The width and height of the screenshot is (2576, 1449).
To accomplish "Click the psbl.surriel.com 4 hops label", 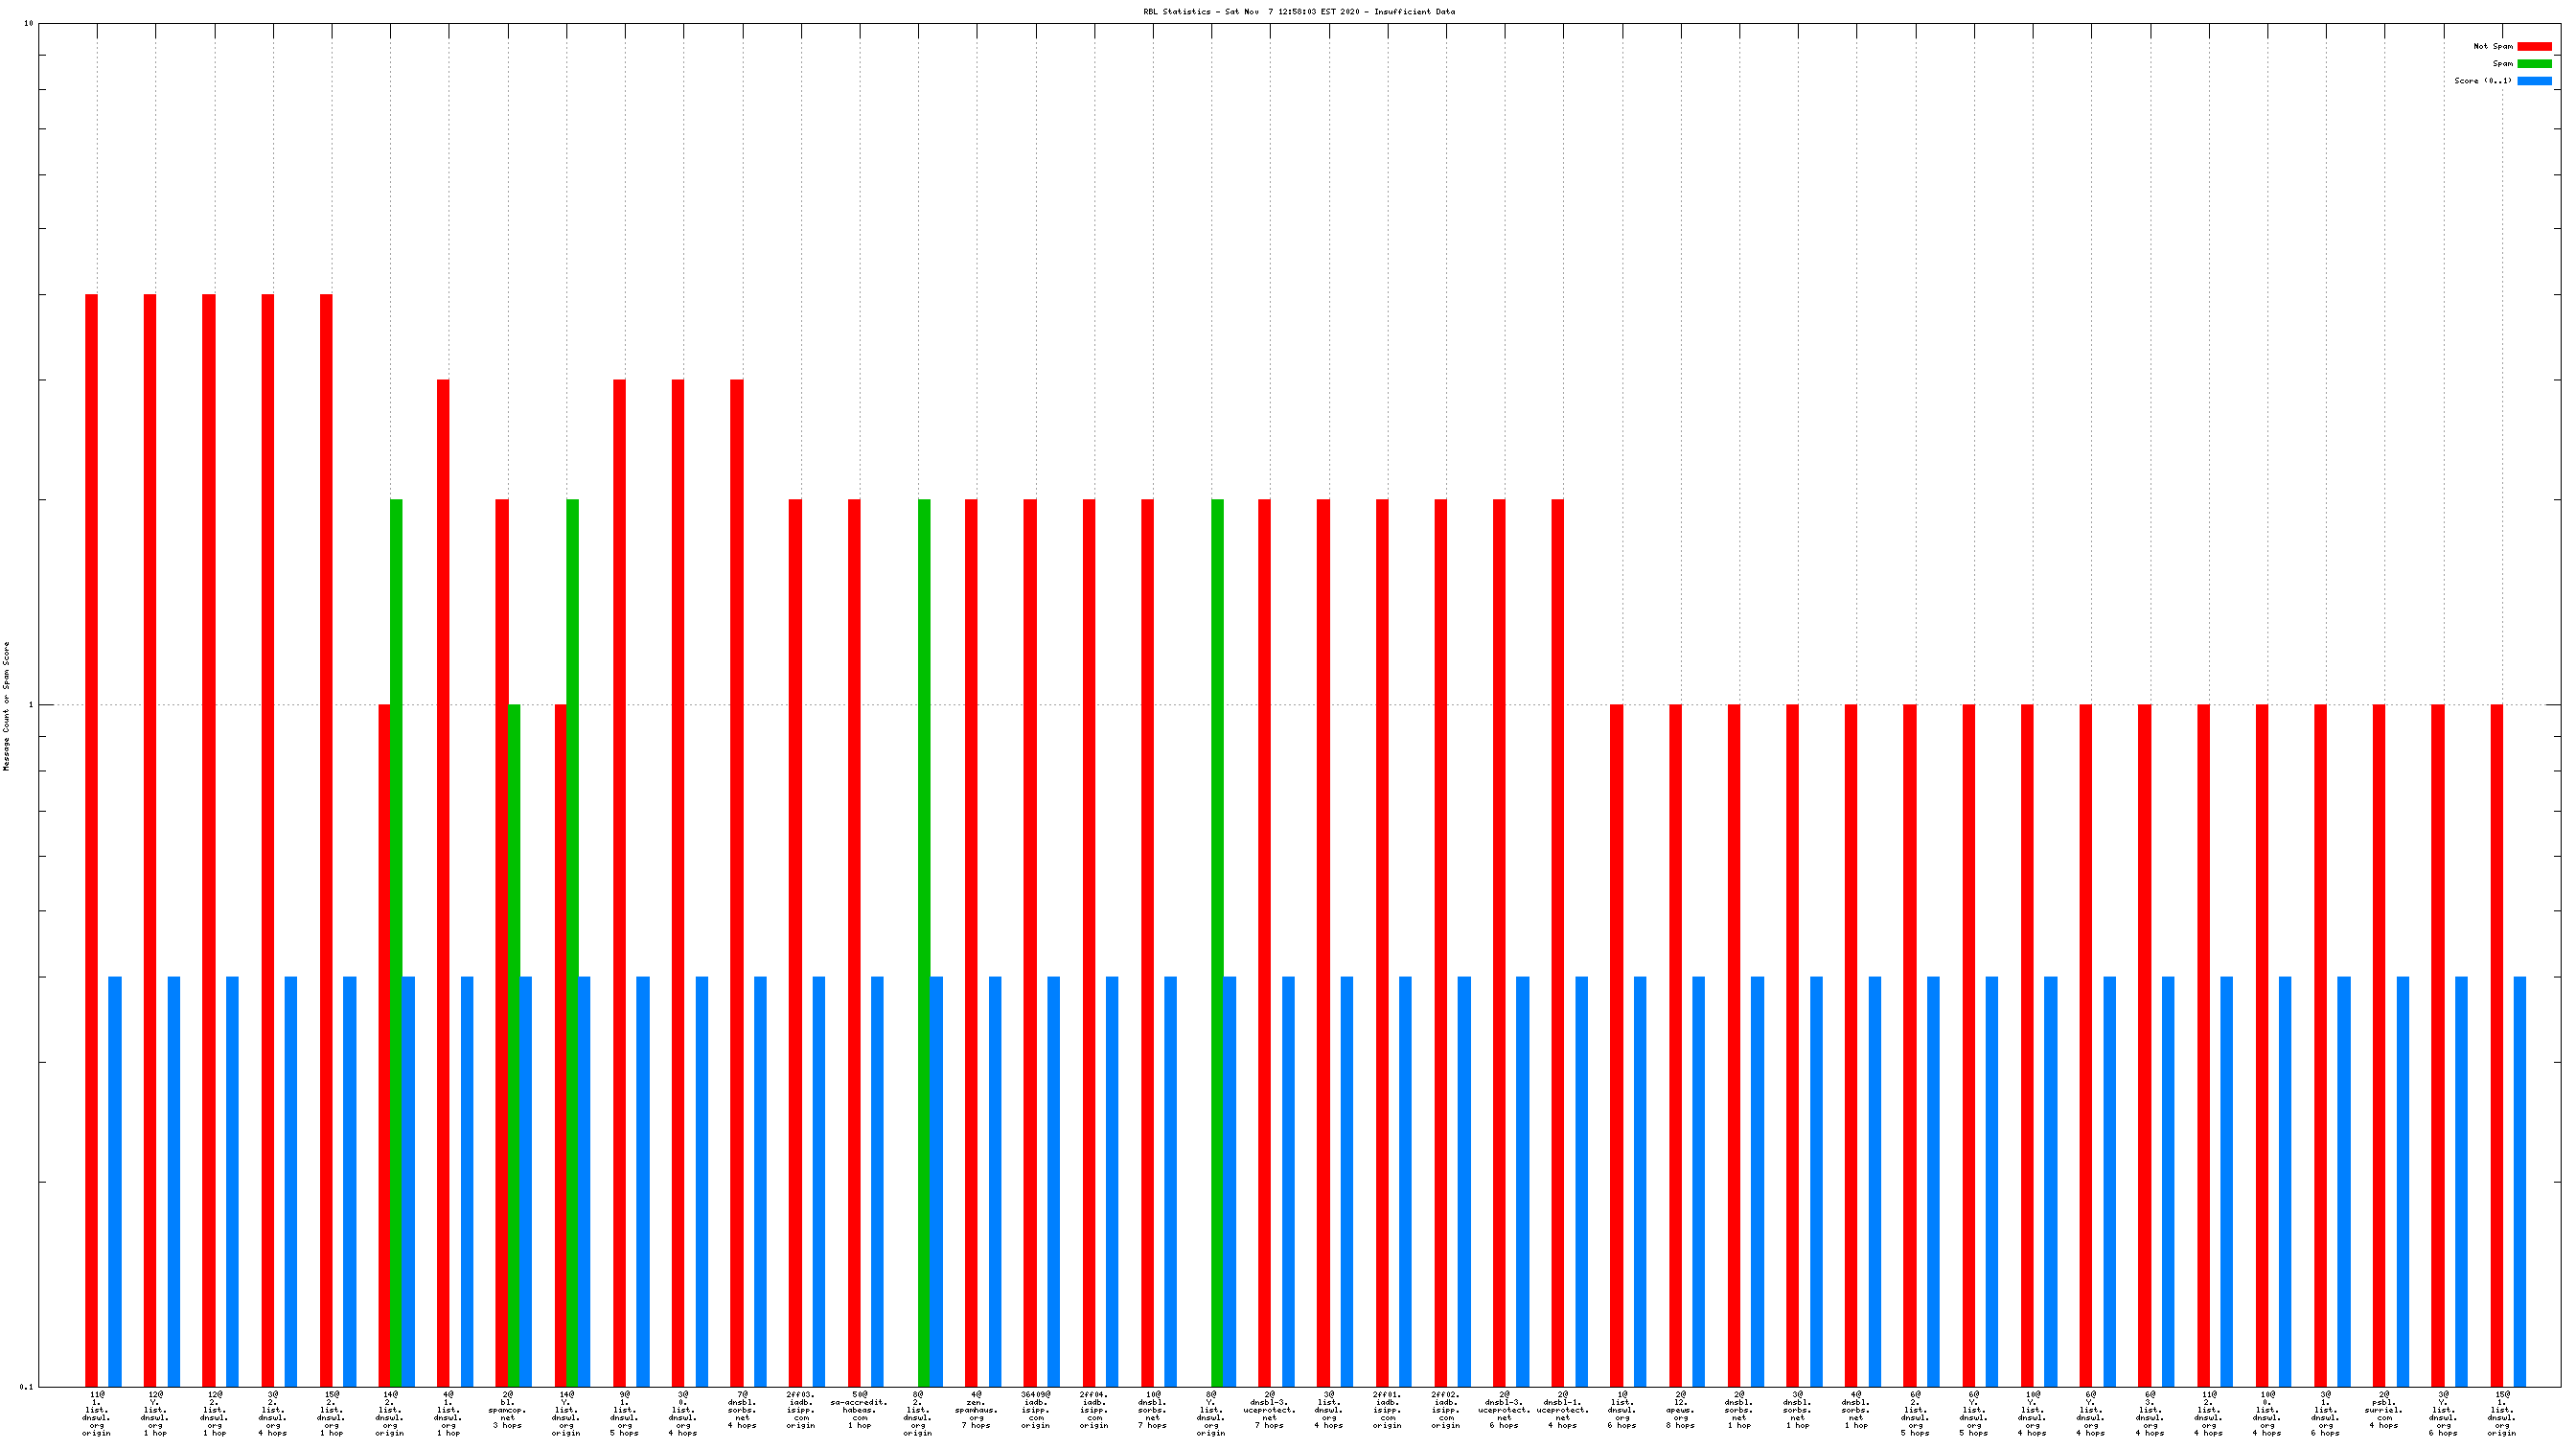I will (x=2384, y=1410).
